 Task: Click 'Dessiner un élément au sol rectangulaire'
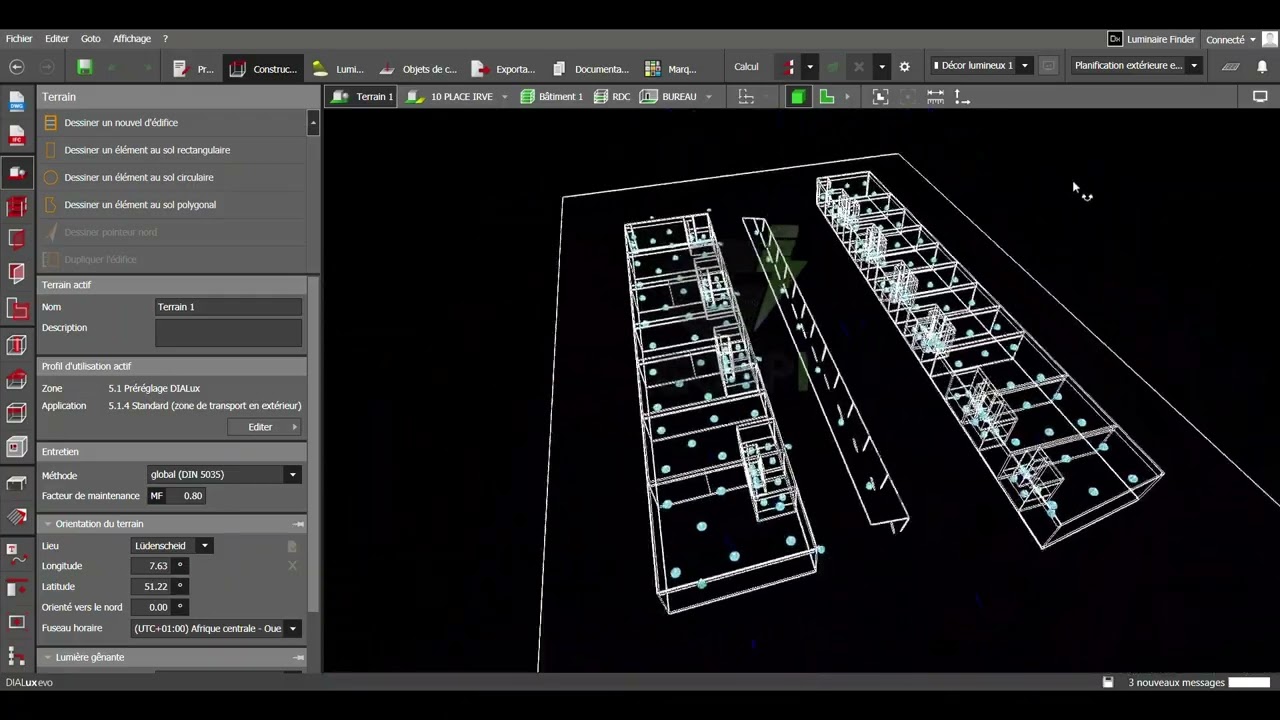point(147,150)
